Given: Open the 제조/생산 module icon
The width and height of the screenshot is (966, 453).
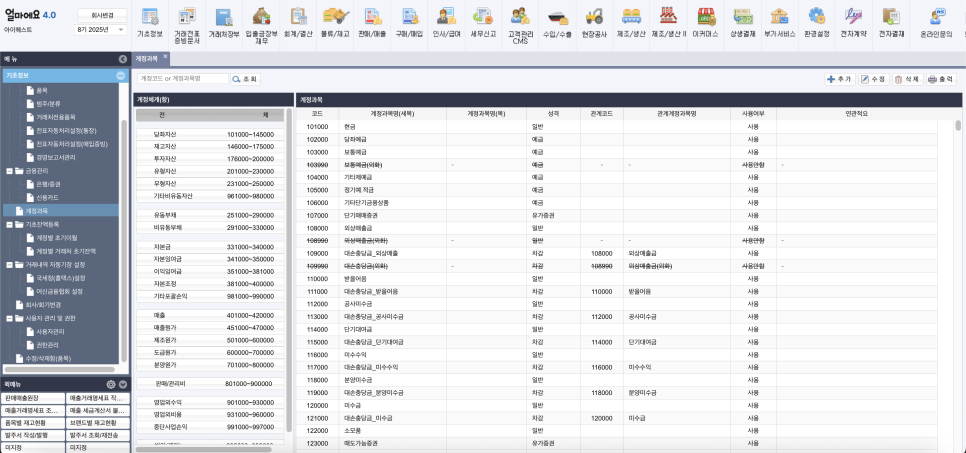Looking at the screenshot, I should [631, 17].
